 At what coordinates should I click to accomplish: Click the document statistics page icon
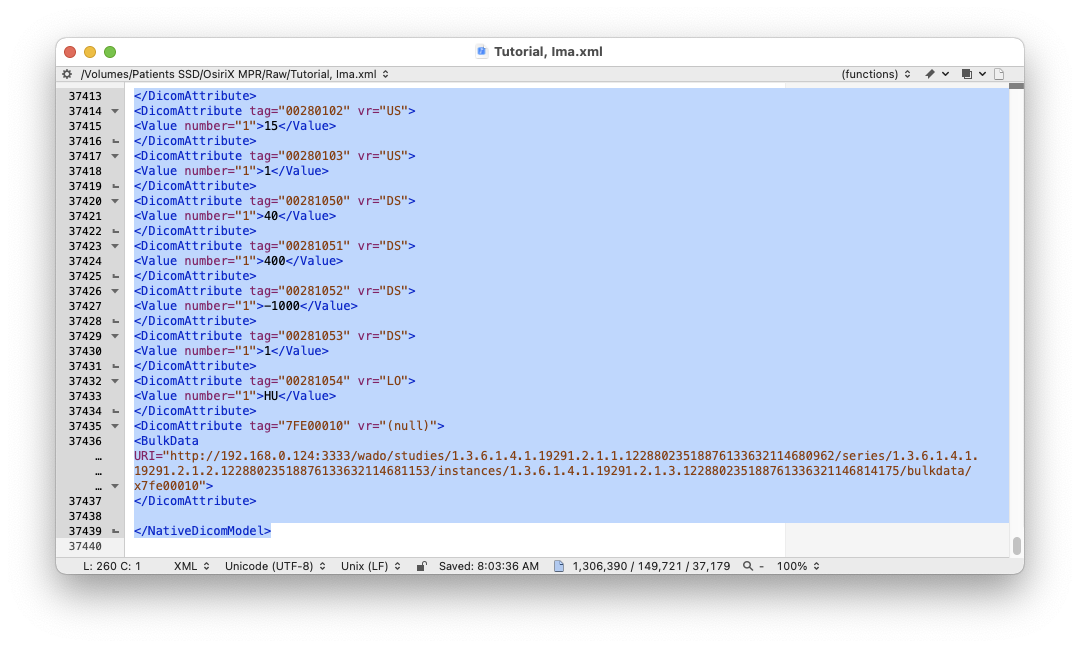(x=559, y=566)
